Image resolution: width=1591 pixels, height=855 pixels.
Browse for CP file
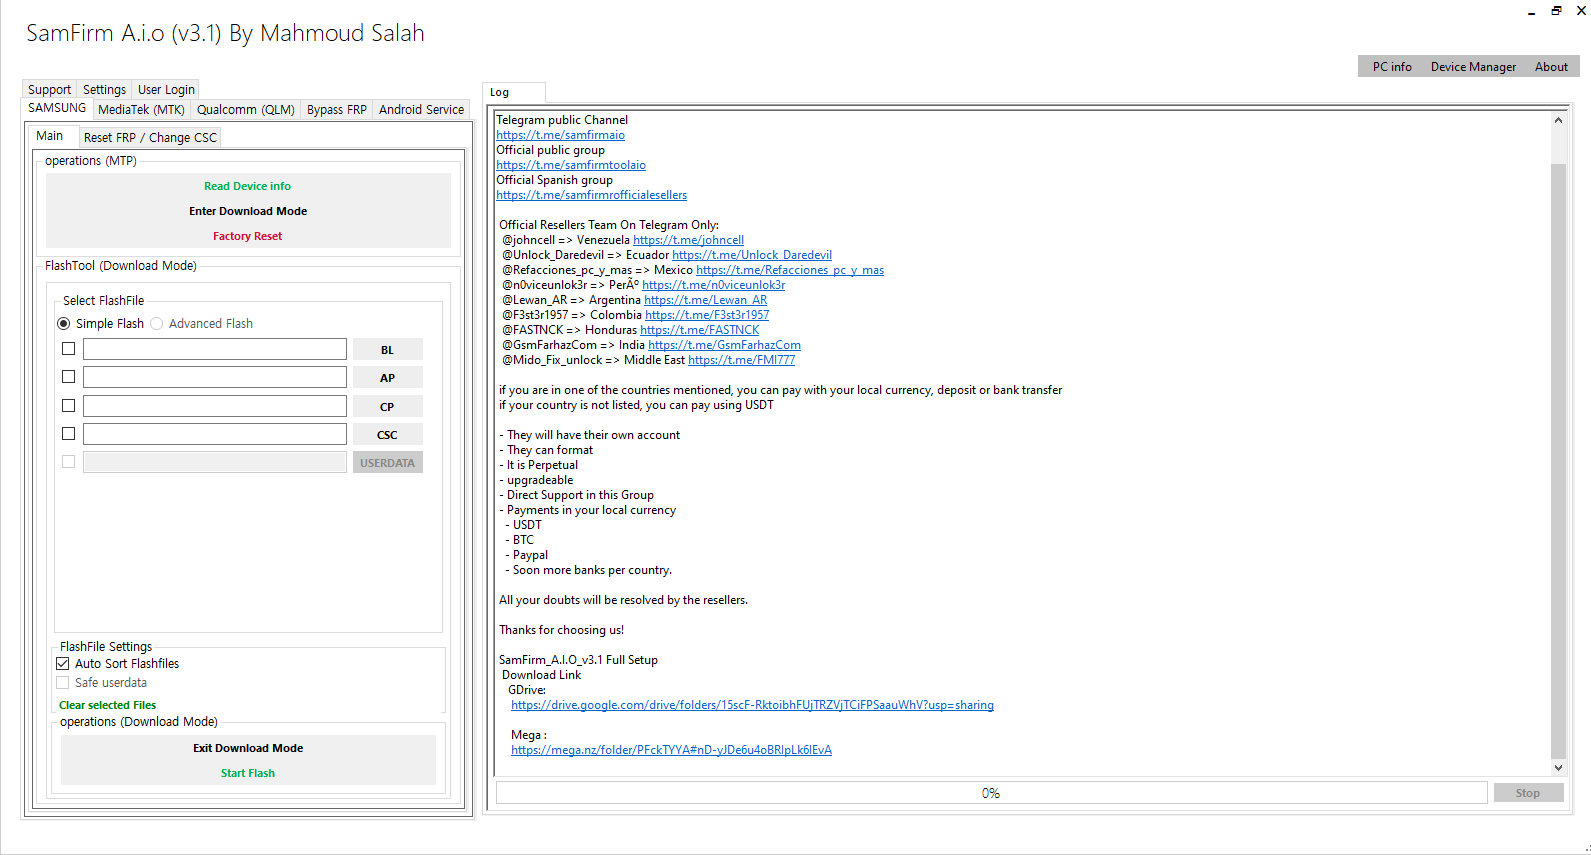coord(387,407)
